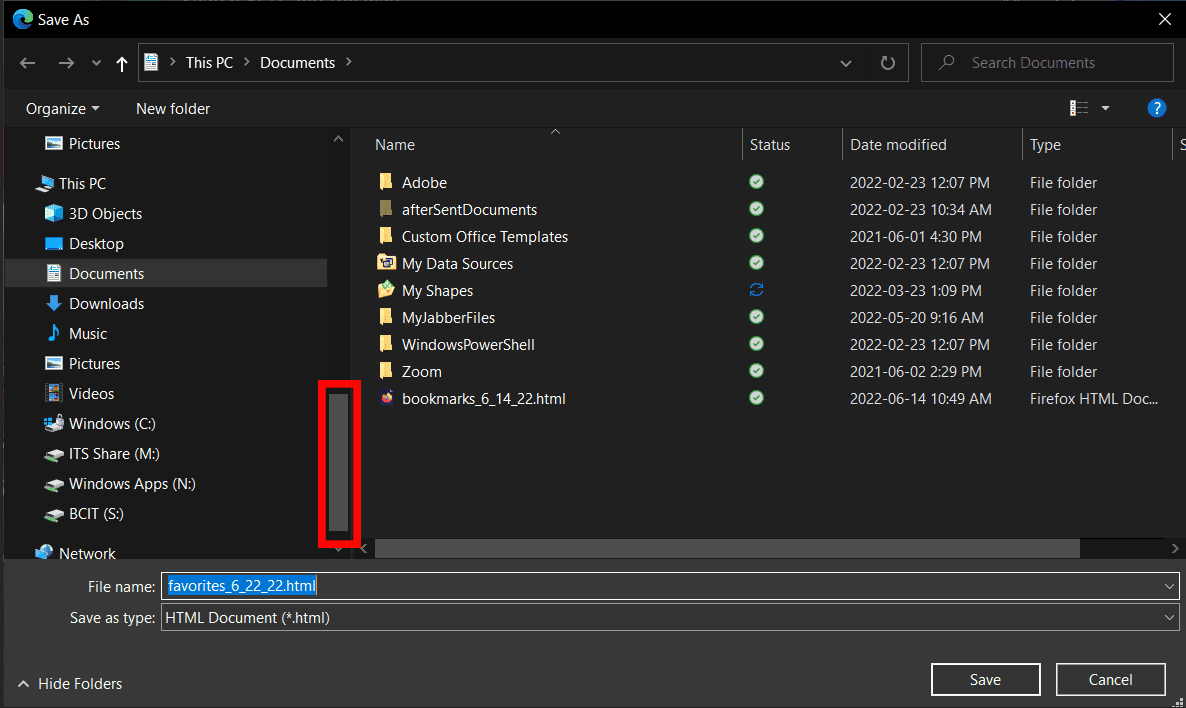This screenshot has width=1186, height=708.
Task: Open the Recent locations dropdown arrow
Action: [96, 63]
